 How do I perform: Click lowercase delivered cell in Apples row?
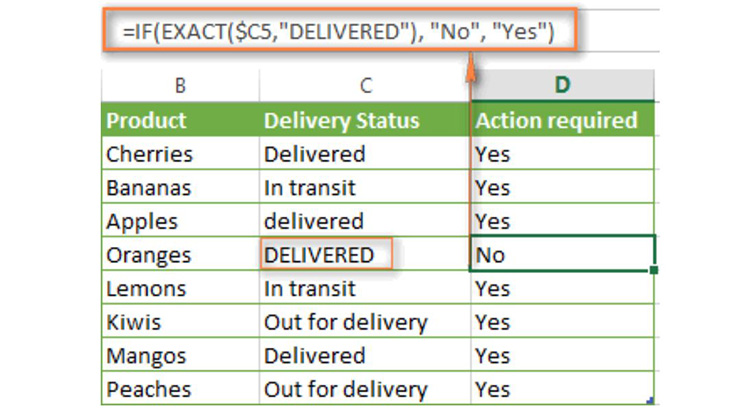pos(365,220)
